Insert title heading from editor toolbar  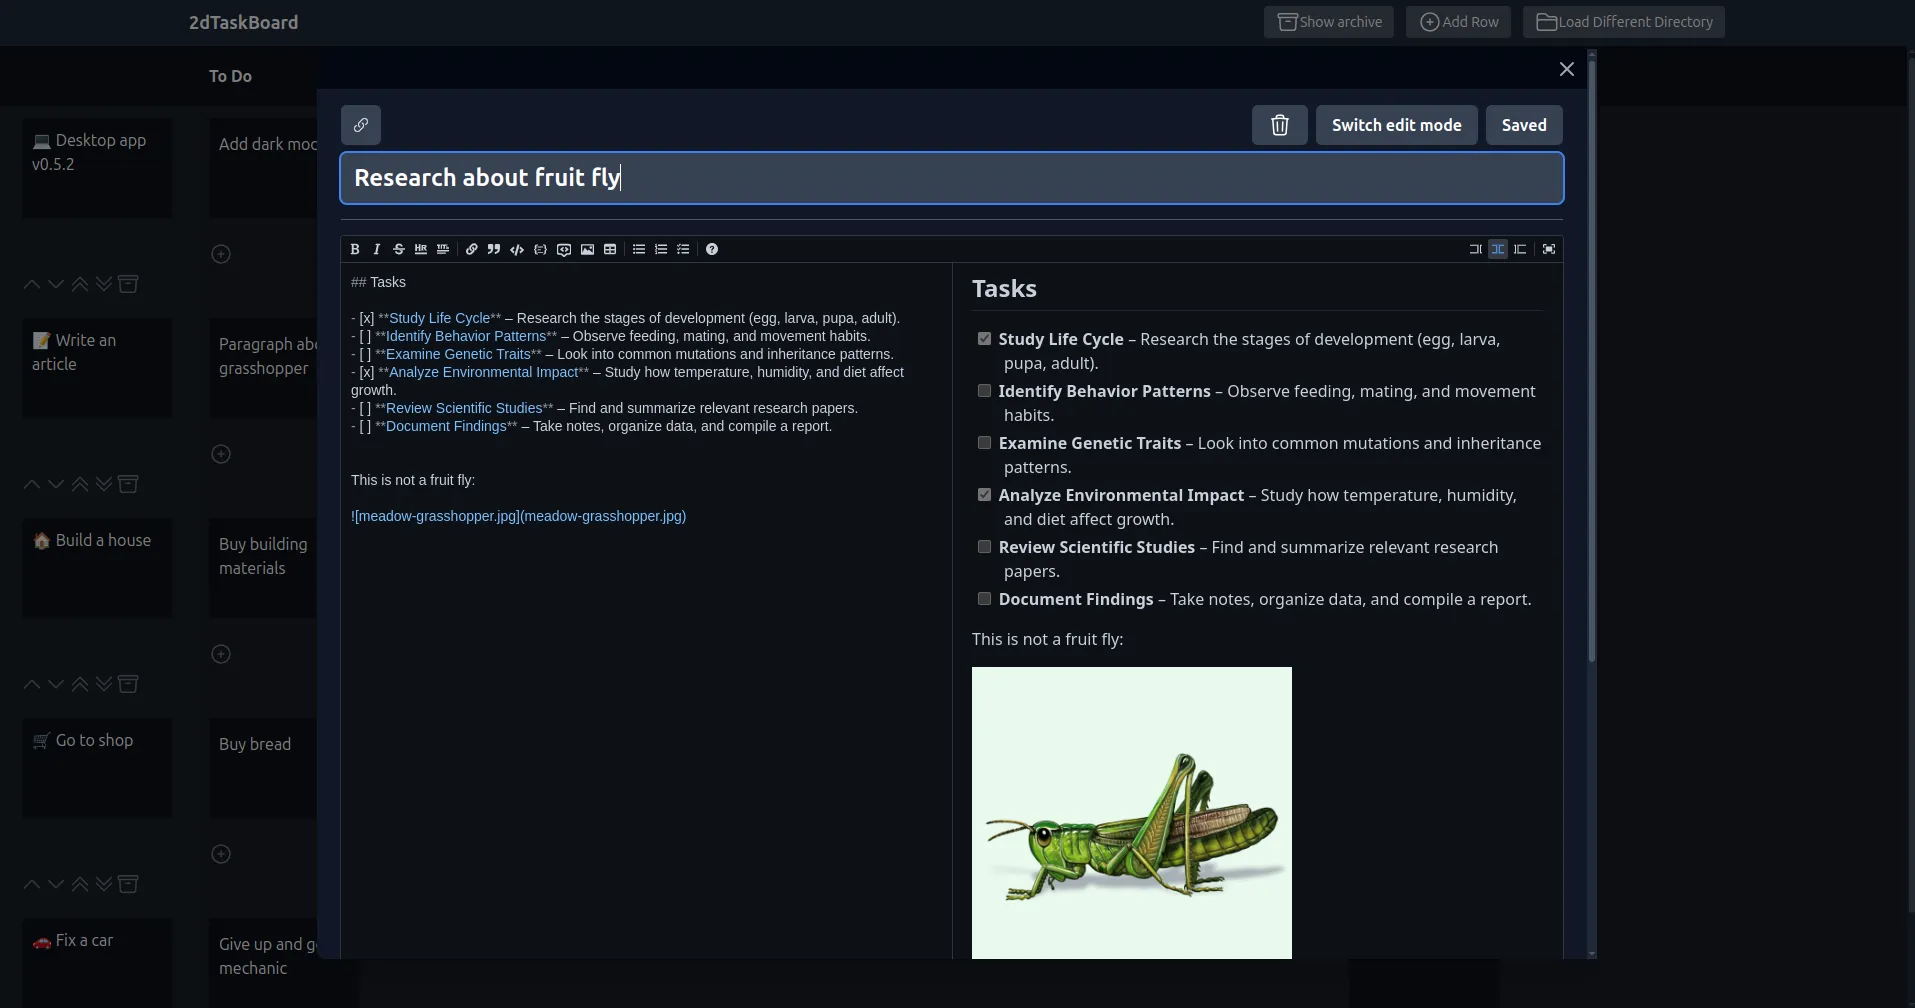[x=443, y=249]
